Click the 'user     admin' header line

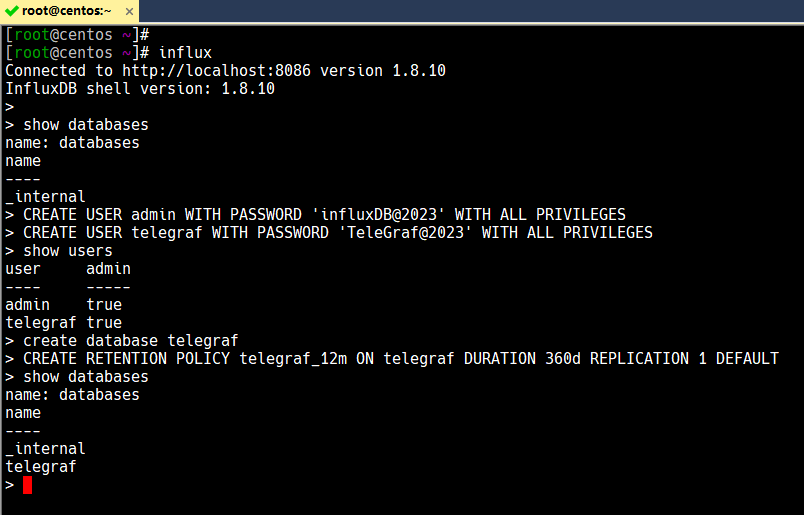(x=68, y=269)
